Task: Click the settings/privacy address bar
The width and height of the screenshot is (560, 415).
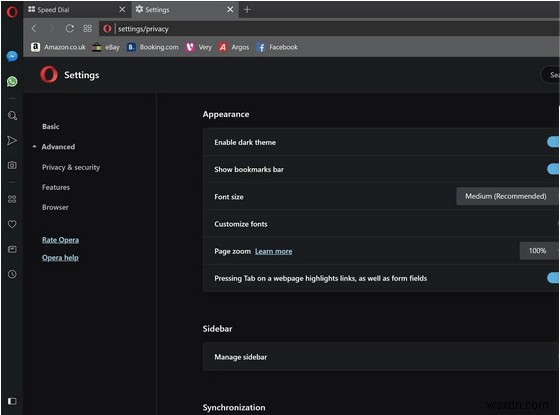Action: point(336,29)
